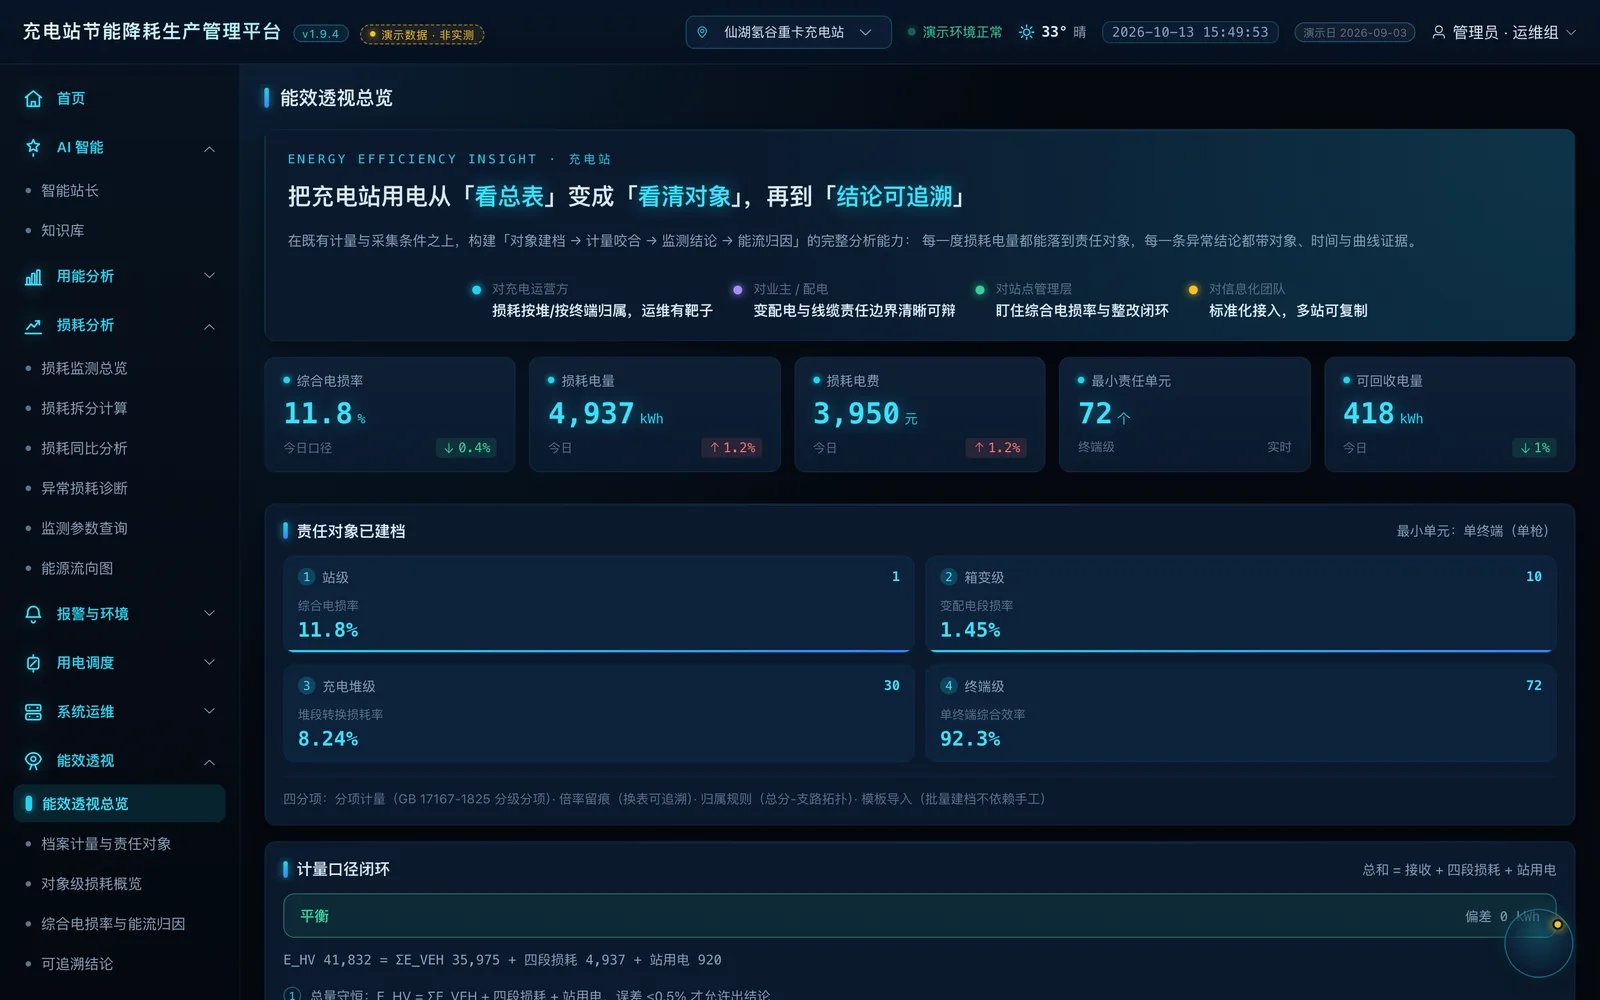Click the 系统运维 server icon
Screen dimensions: 1600x1000
click(33, 712)
